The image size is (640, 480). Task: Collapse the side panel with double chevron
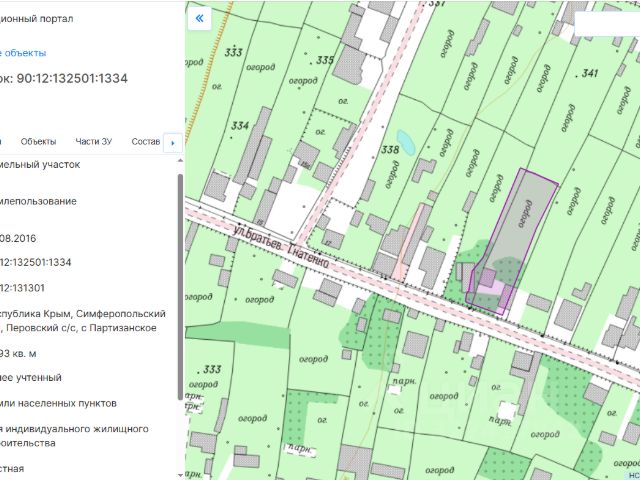click(x=200, y=18)
